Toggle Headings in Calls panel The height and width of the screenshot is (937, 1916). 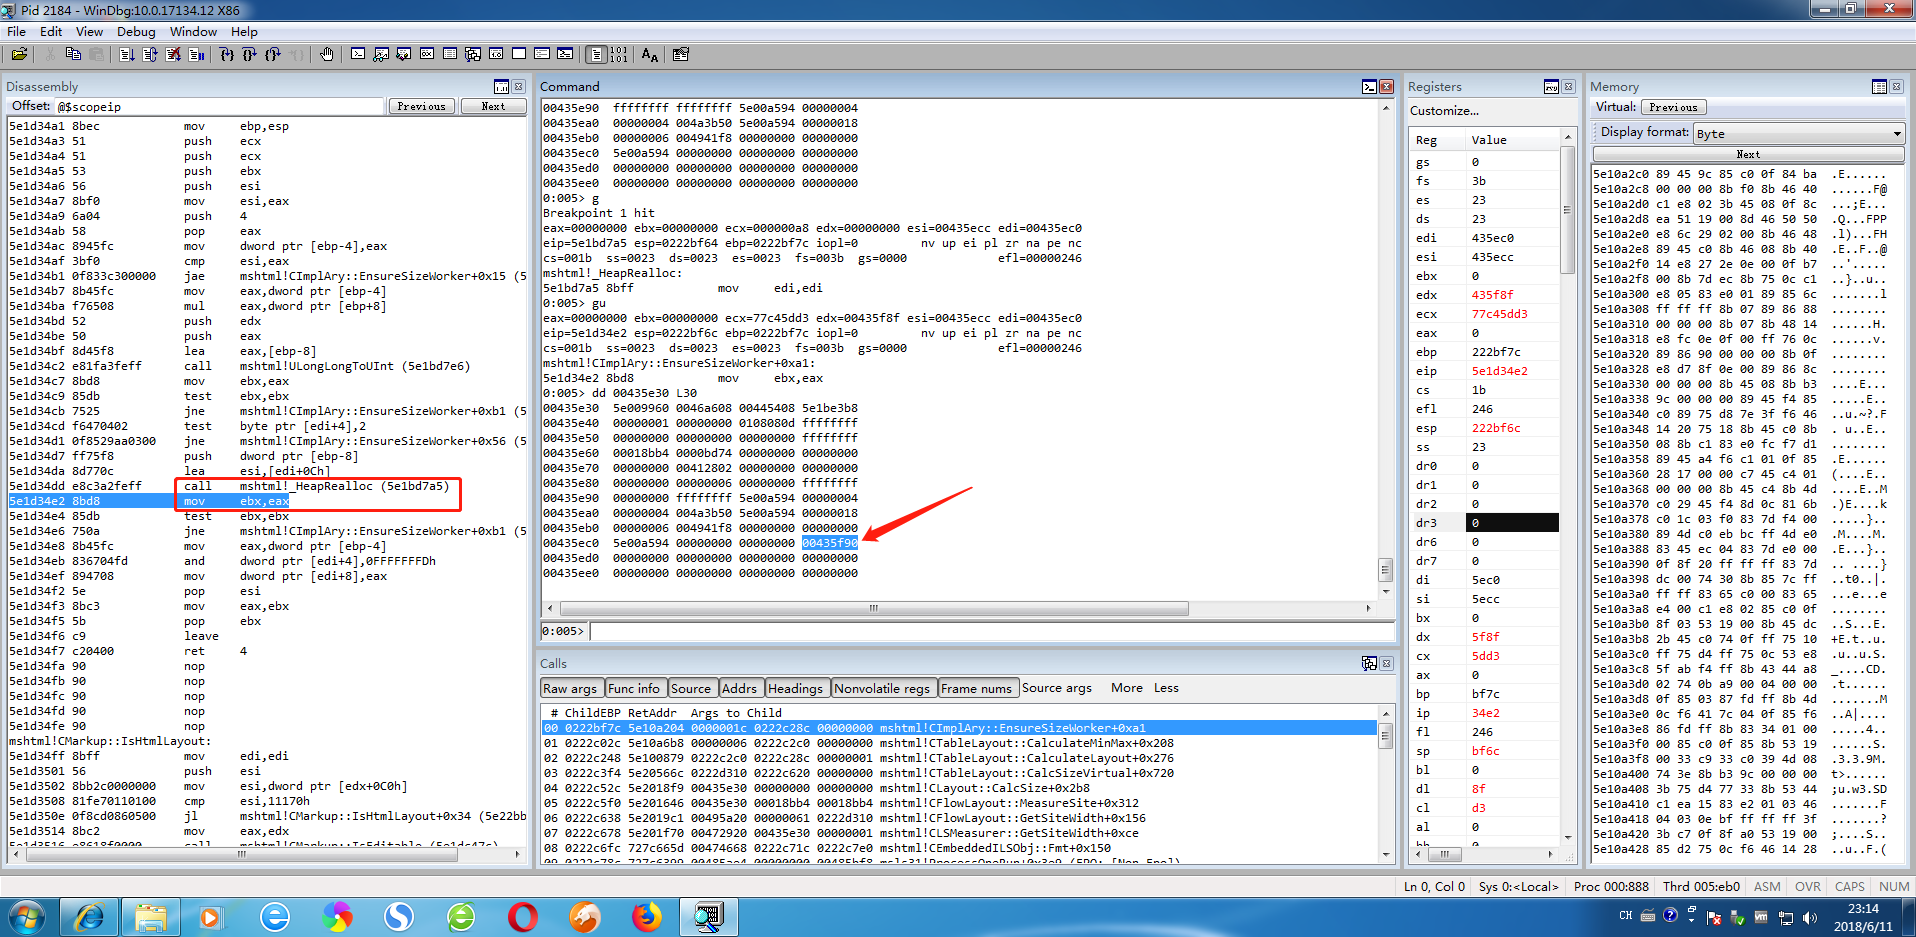[796, 688]
